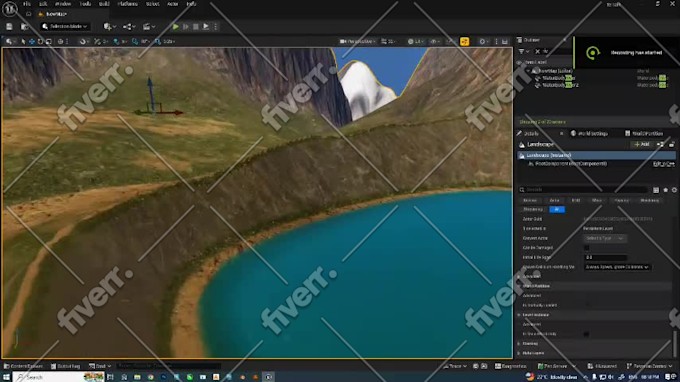The width and height of the screenshot is (680, 382).
Task: Open the play options three-dot menu
Action: [216, 27]
